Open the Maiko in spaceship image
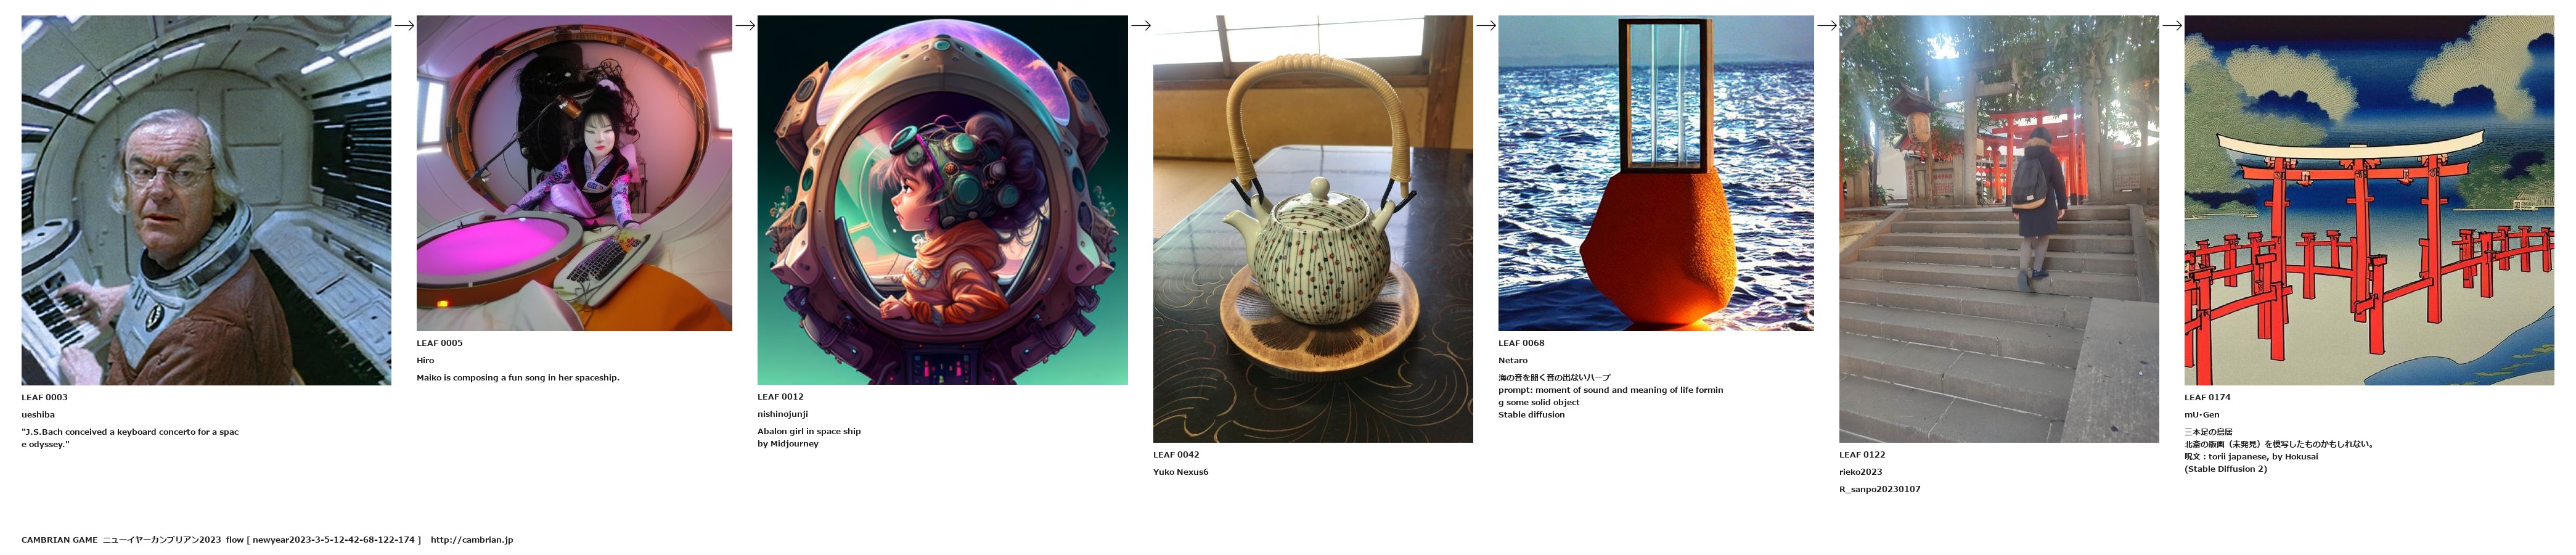This screenshot has height=555, width=2576. tap(574, 173)
